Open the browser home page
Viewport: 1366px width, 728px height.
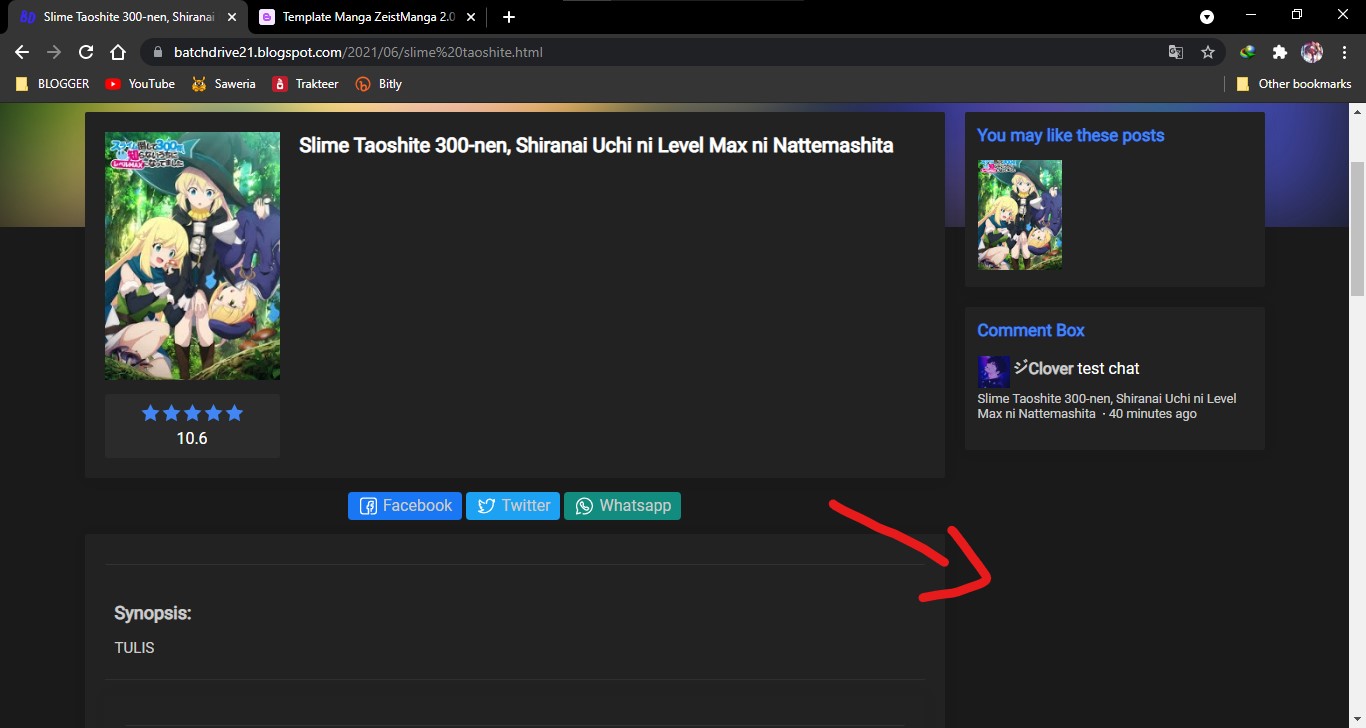(118, 52)
